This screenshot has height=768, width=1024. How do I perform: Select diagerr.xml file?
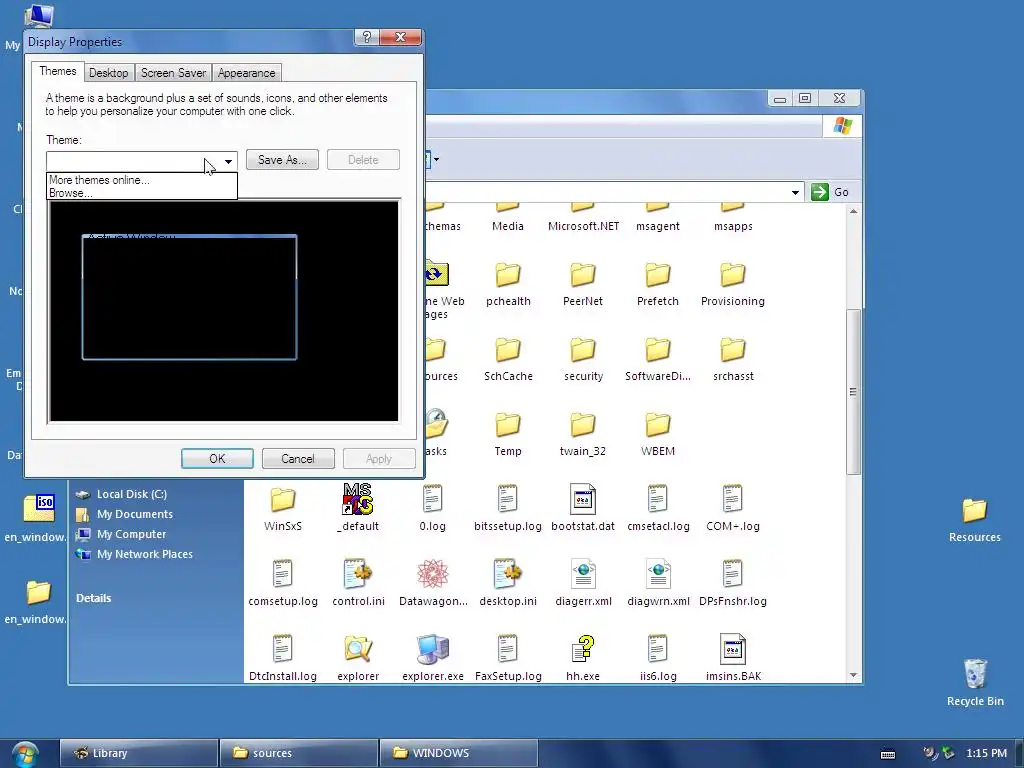[x=583, y=584]
